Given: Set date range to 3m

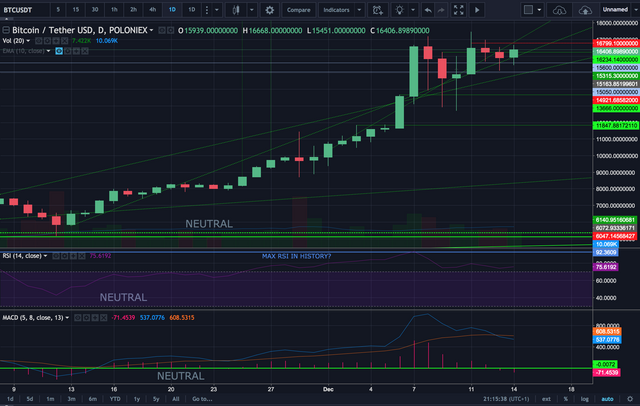Looking at the screenshot, I should 71,399.
